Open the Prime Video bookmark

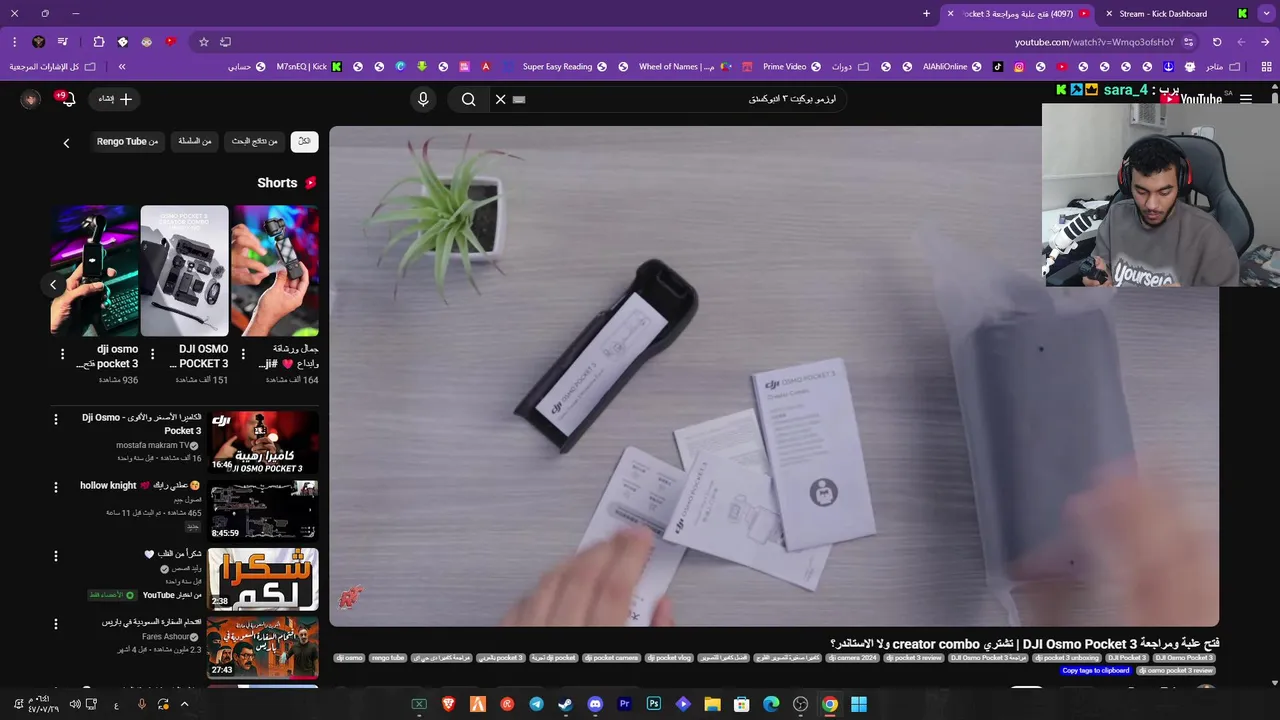coord(792,67)
